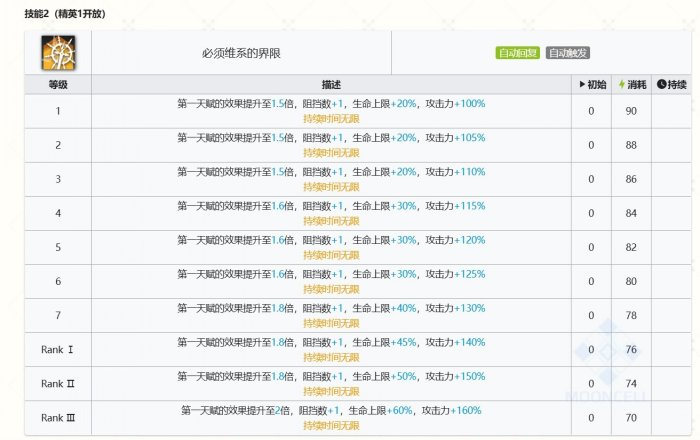
Task: Select the level 4 row label
Action: click(58, 213)
